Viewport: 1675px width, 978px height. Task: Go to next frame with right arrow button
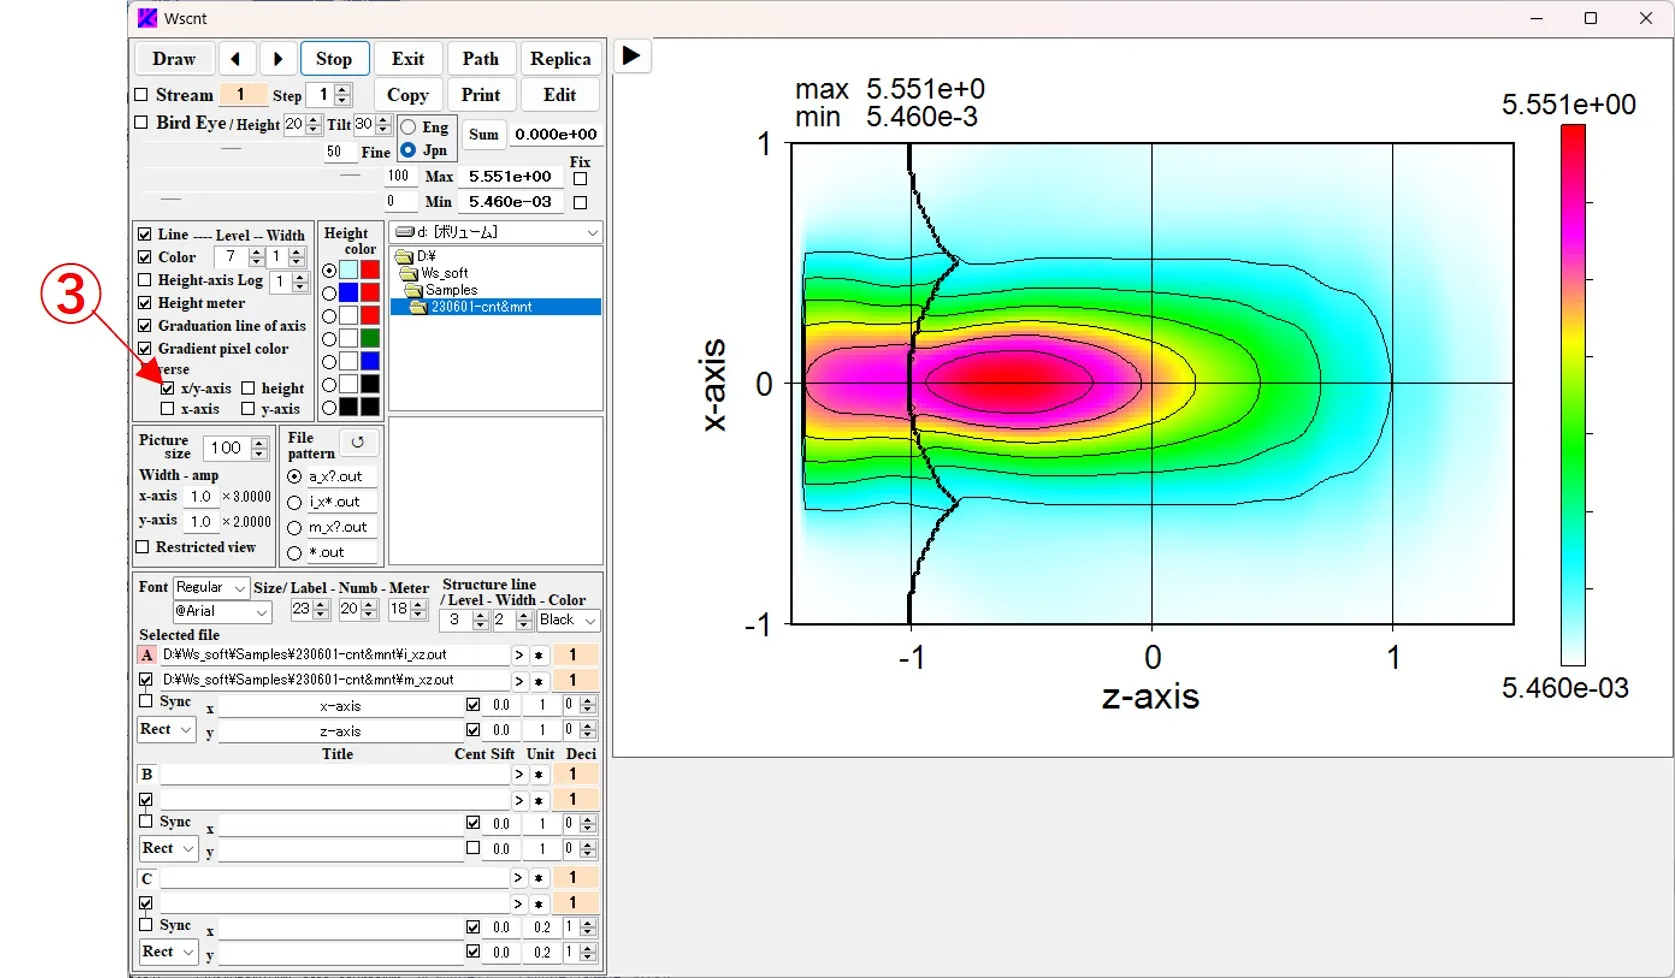click(x=278, y=59)
